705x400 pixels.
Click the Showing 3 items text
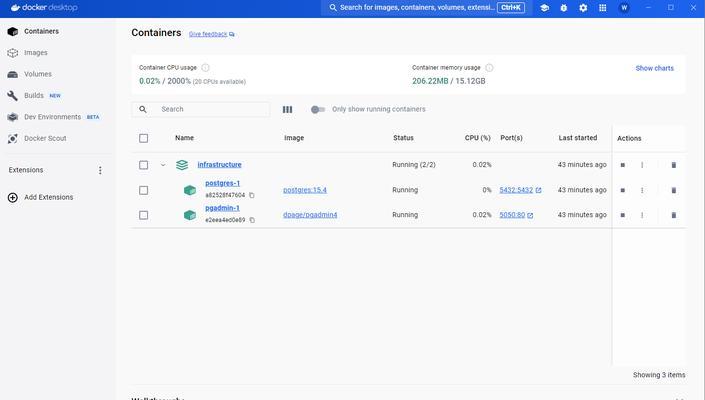[x=659, y=375]
